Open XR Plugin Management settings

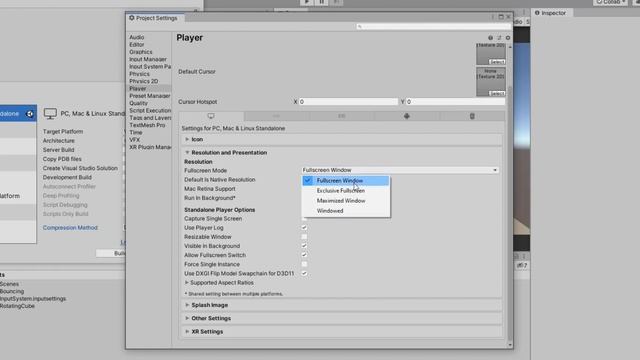click(150, 147)
